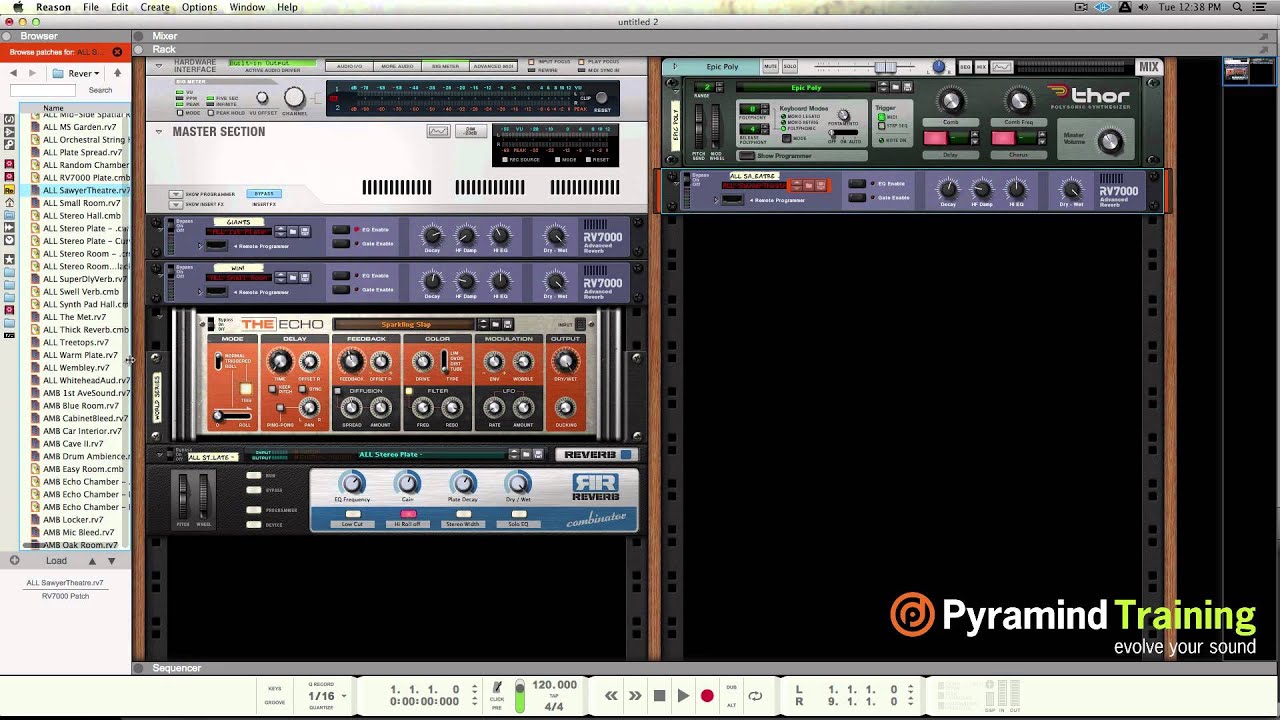Toggle the Show Programmer button in the Master Section
The height and width of the screenshot is (720, 1280).
click(x=176, y=194)
